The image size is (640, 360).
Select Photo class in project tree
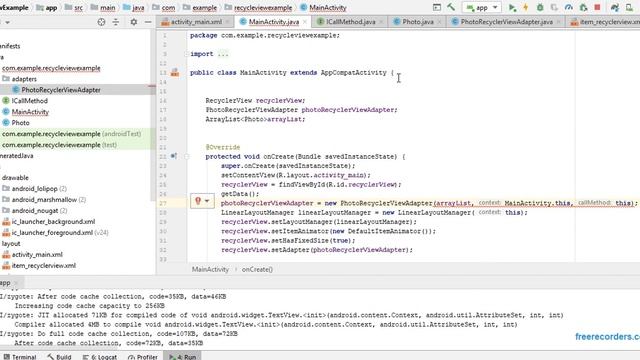pyautogui.click(x=16, y=123)
